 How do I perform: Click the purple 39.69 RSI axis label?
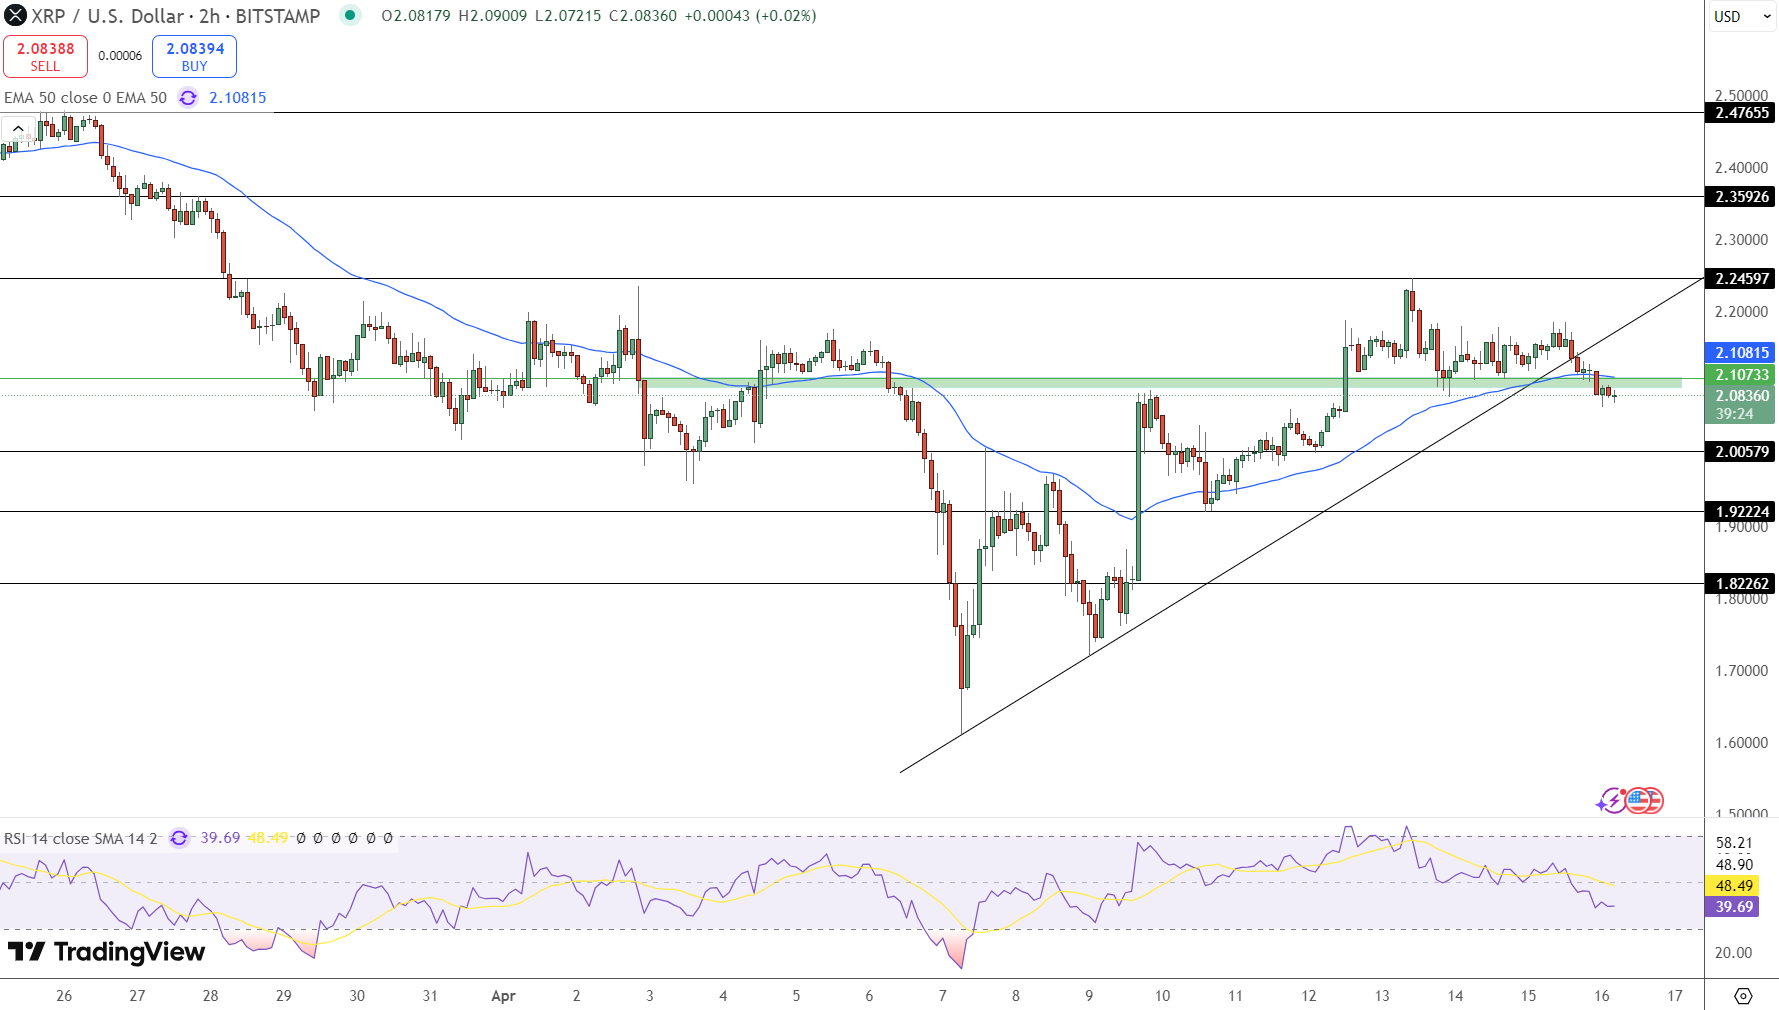point(1734,907)
